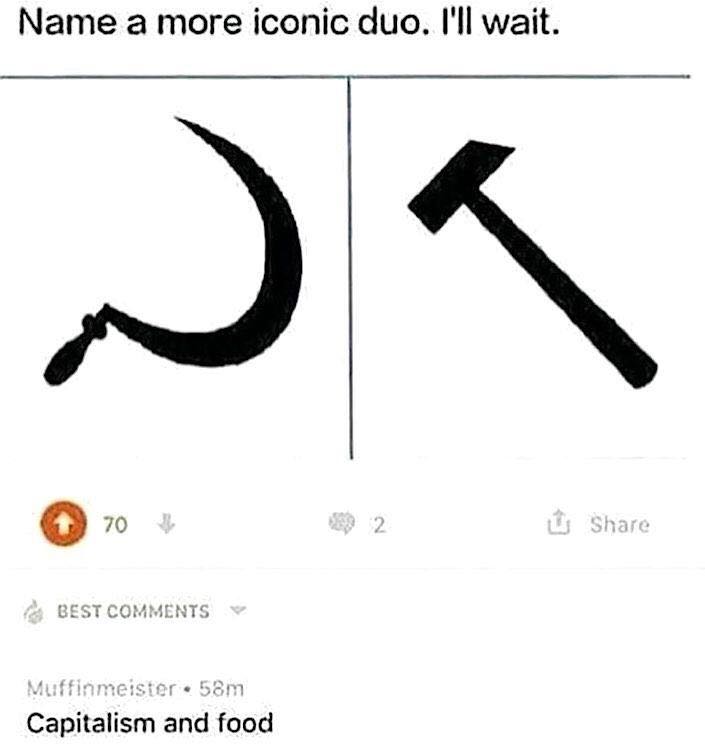705x755 pixels.
Task: Select the comment 'Capitalism and food'
Action: 150,724
